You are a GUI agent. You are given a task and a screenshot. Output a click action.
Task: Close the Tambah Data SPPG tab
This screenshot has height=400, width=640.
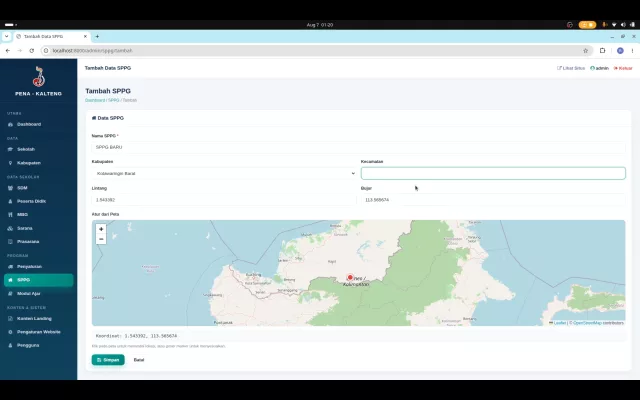pos(85,36)
